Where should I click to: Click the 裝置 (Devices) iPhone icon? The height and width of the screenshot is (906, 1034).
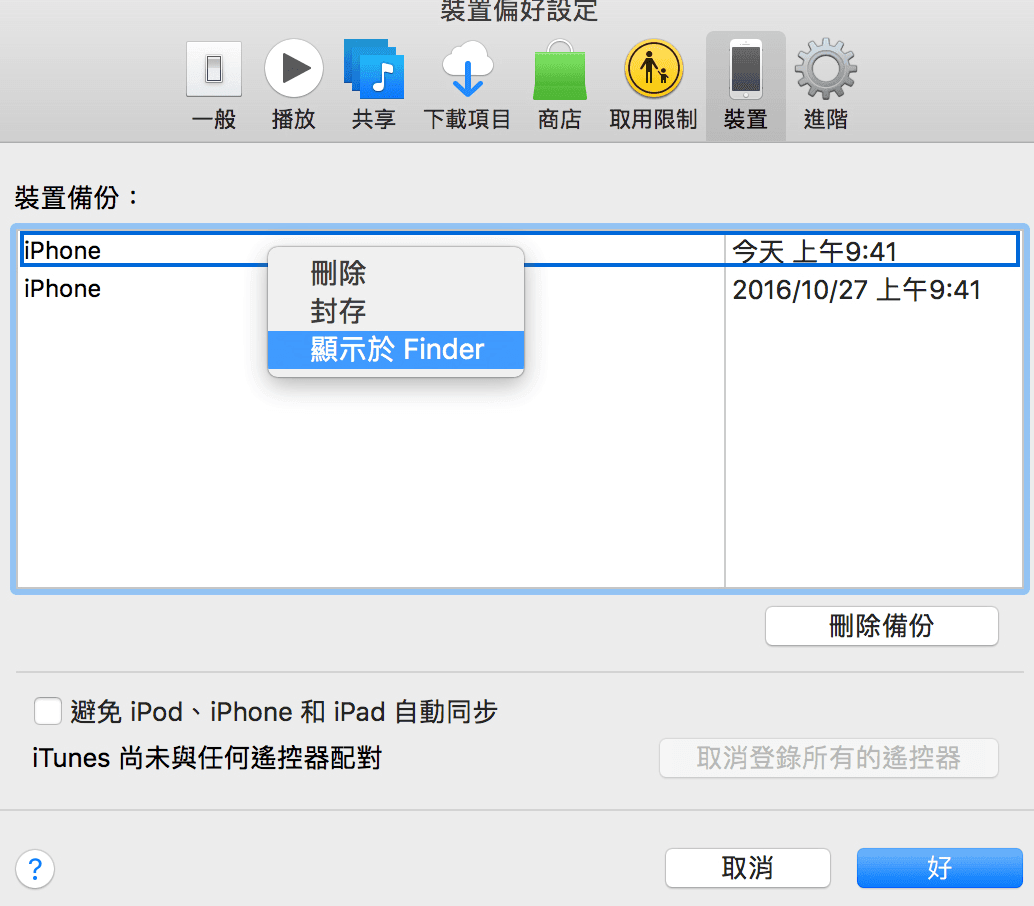tap(745, 70)
